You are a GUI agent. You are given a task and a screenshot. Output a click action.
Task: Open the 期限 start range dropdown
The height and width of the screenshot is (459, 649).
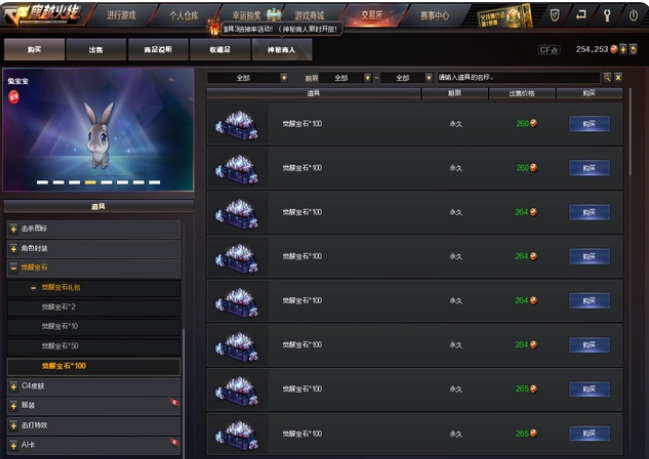[346, 77]
